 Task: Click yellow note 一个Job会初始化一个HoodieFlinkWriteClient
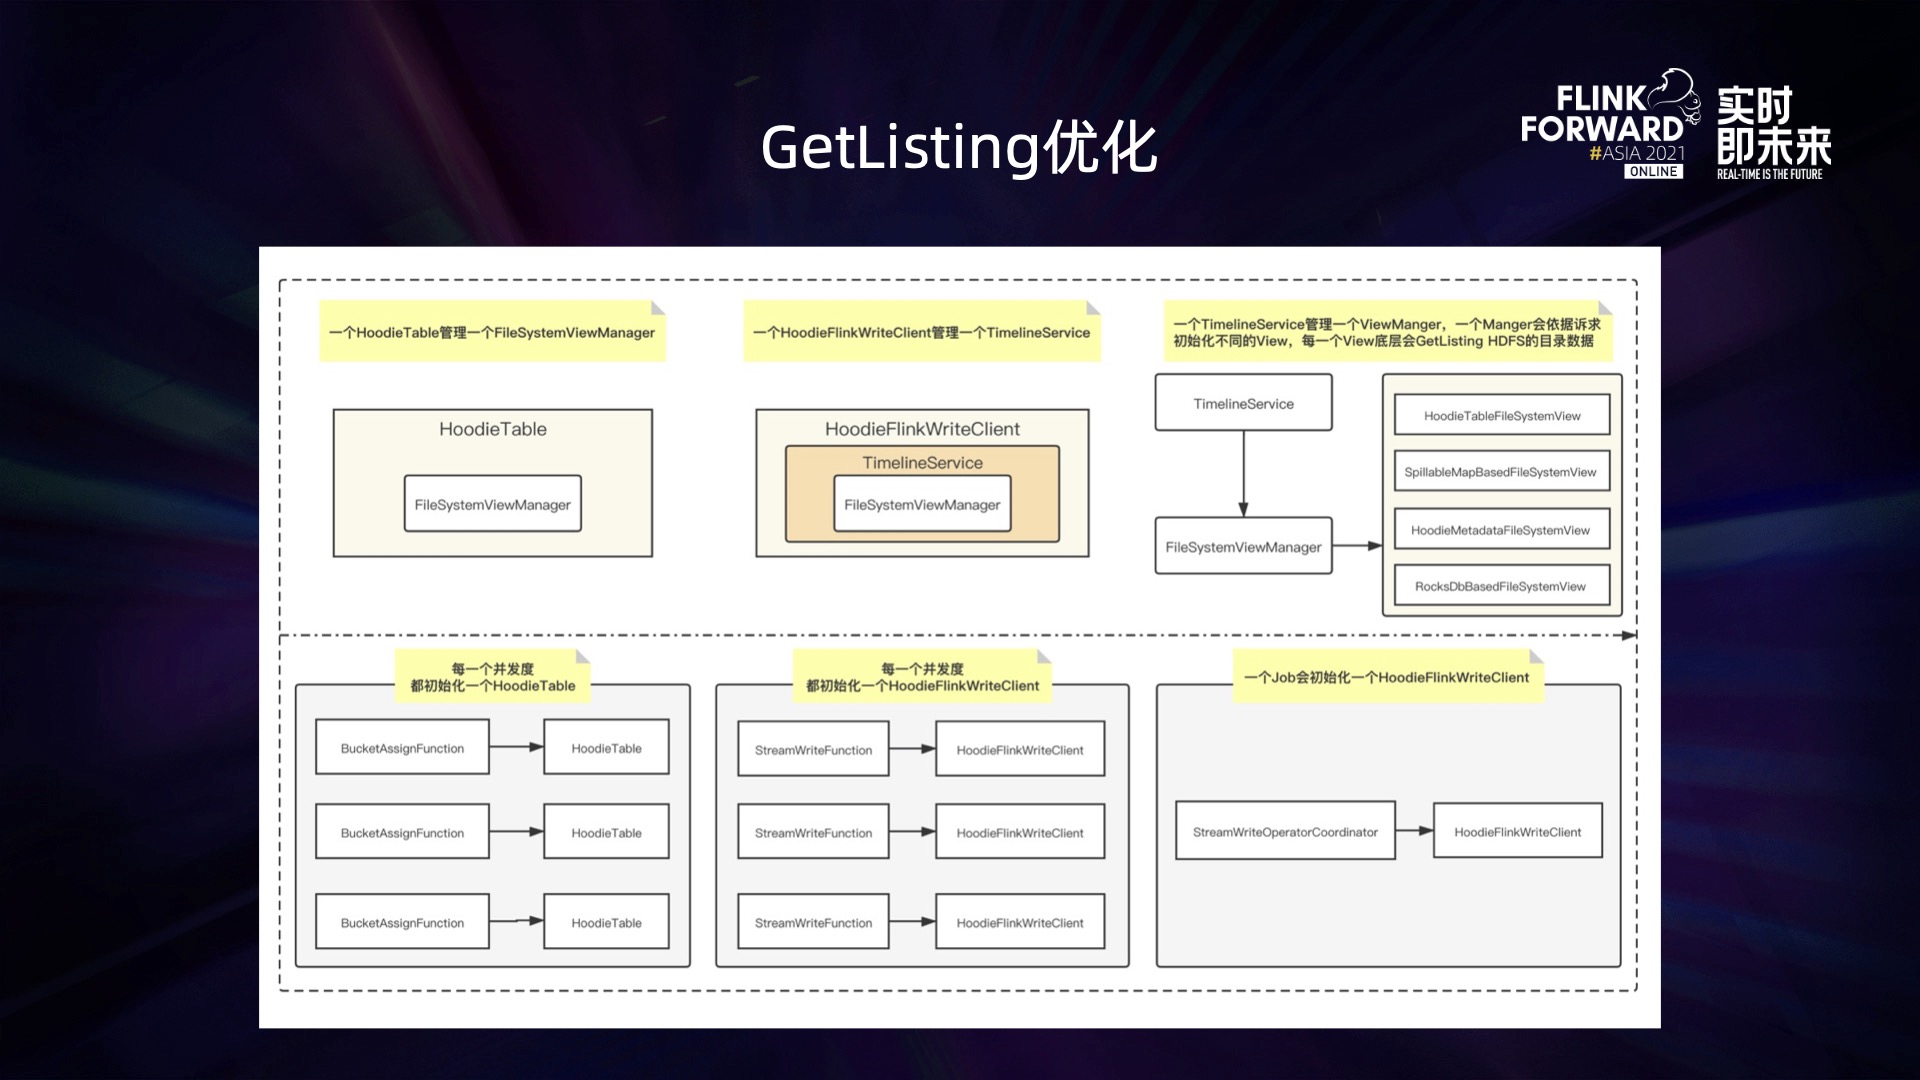pos(1386,677)
